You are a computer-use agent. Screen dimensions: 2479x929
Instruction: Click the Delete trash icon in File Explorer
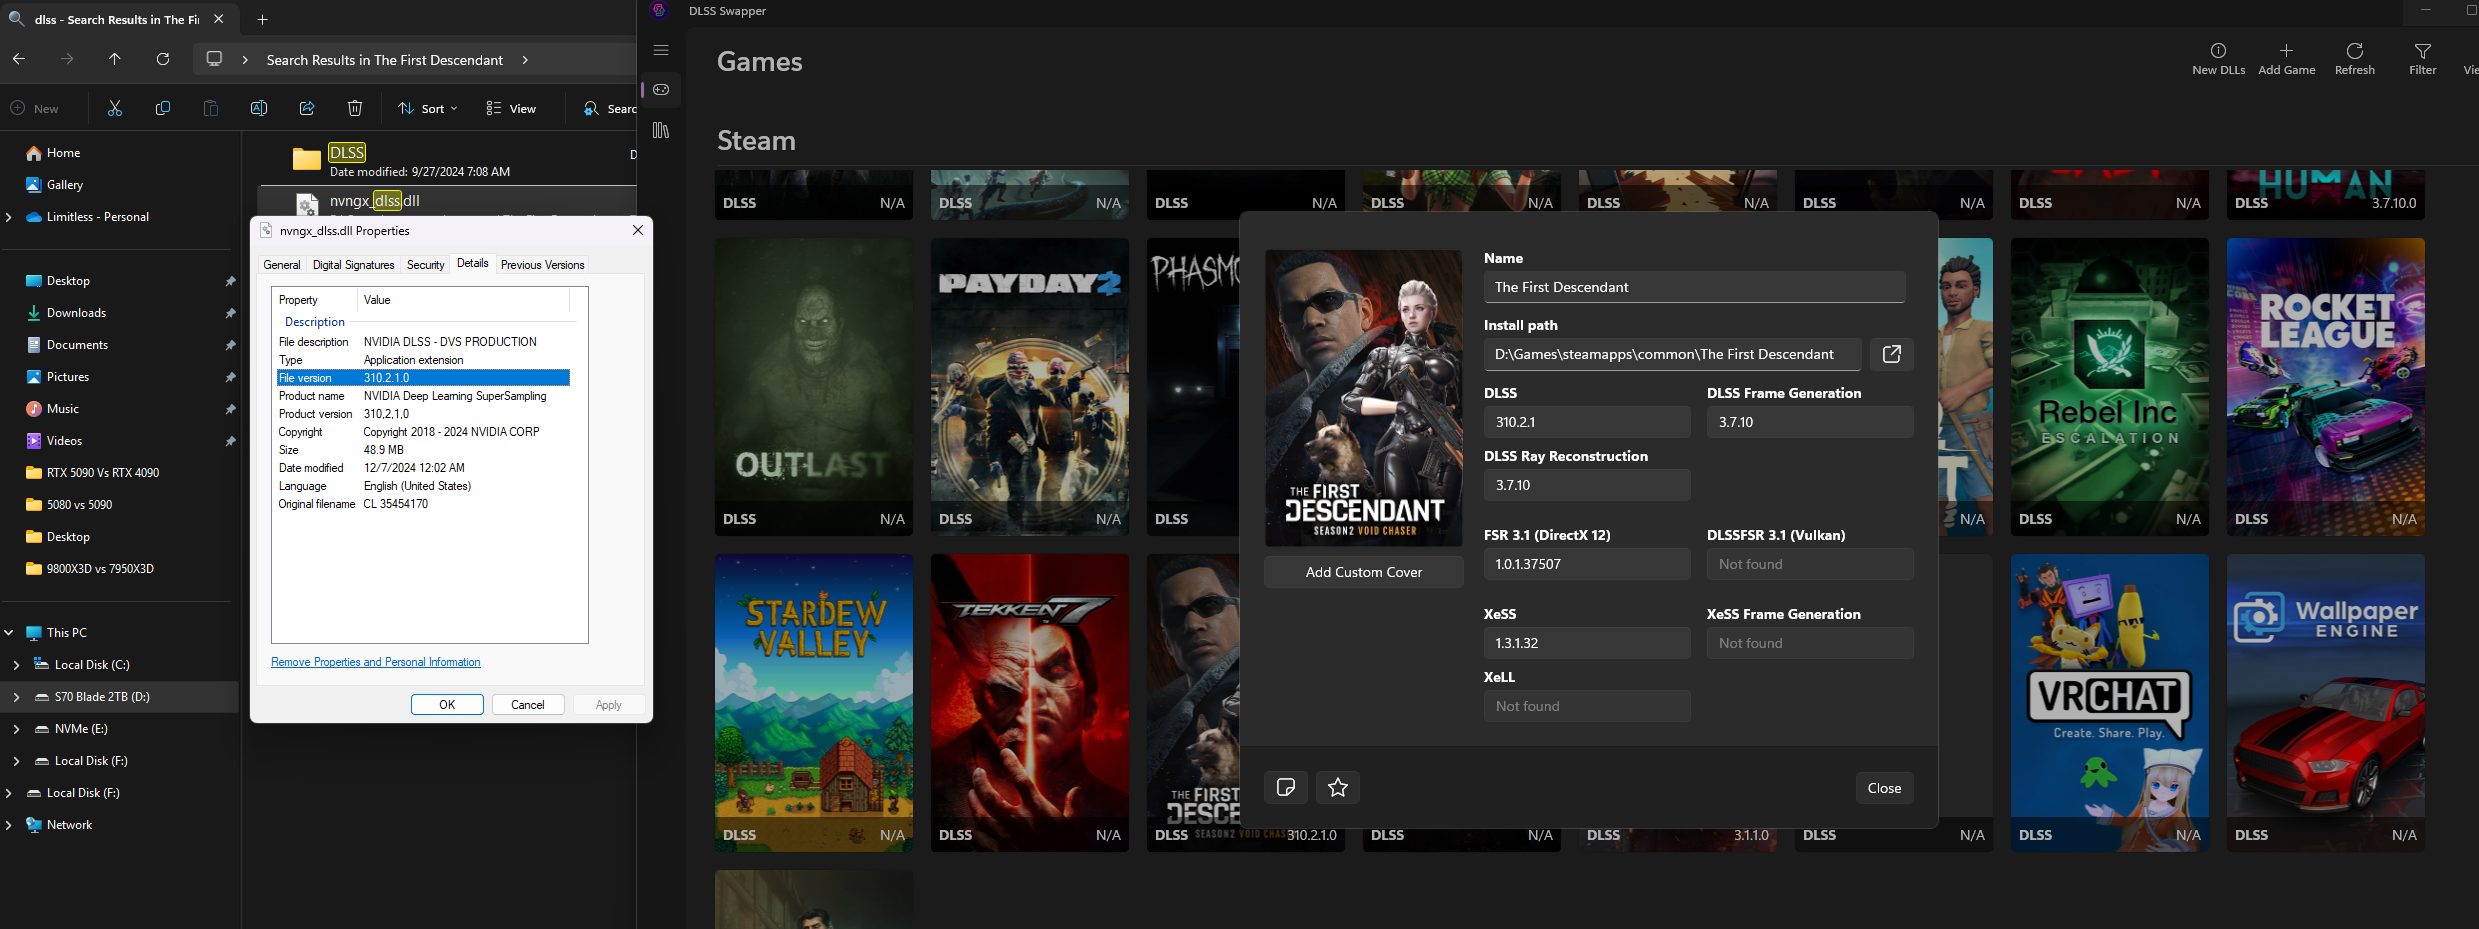pos(355,108)
